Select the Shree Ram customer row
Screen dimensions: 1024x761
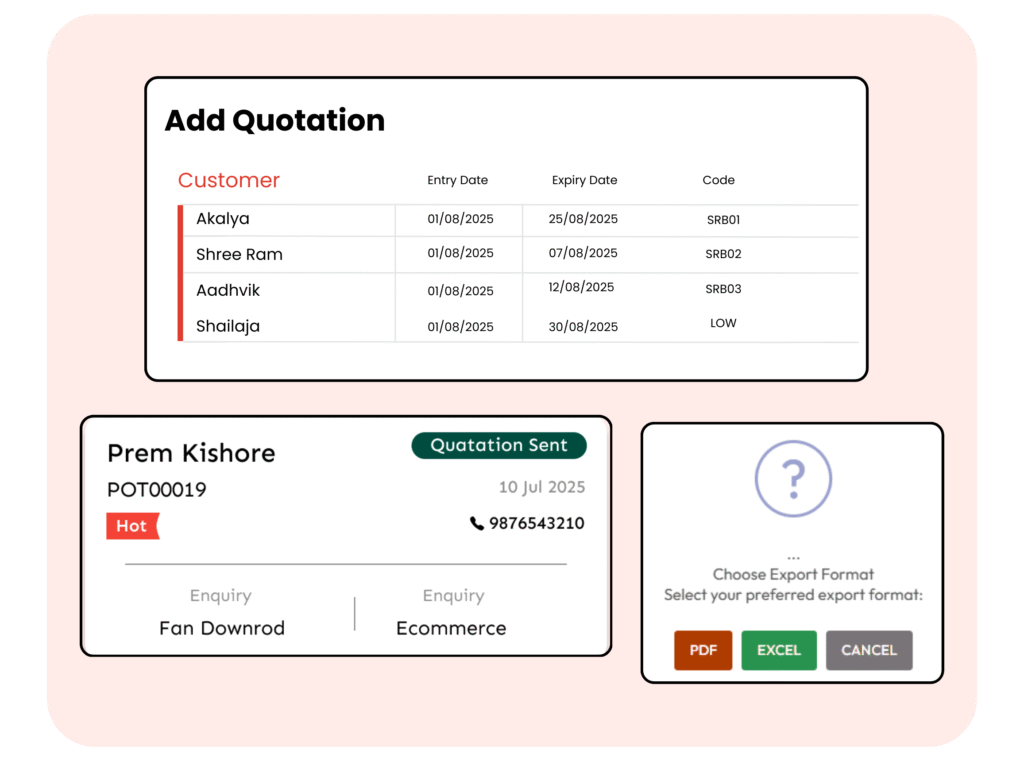239,254
